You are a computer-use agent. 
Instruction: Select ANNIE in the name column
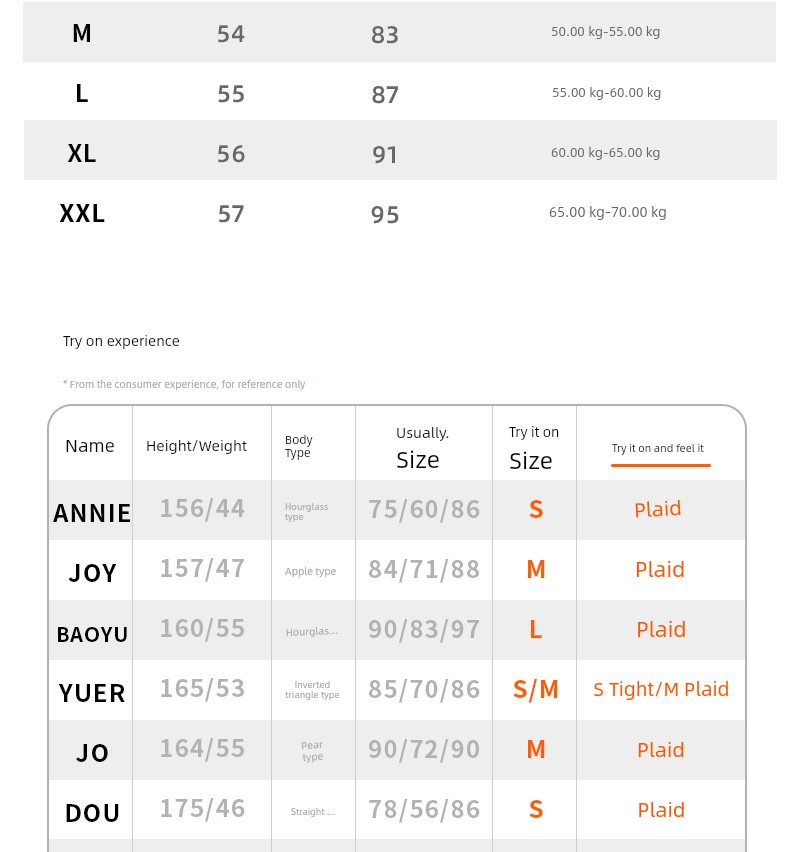(x=92, y=513)
